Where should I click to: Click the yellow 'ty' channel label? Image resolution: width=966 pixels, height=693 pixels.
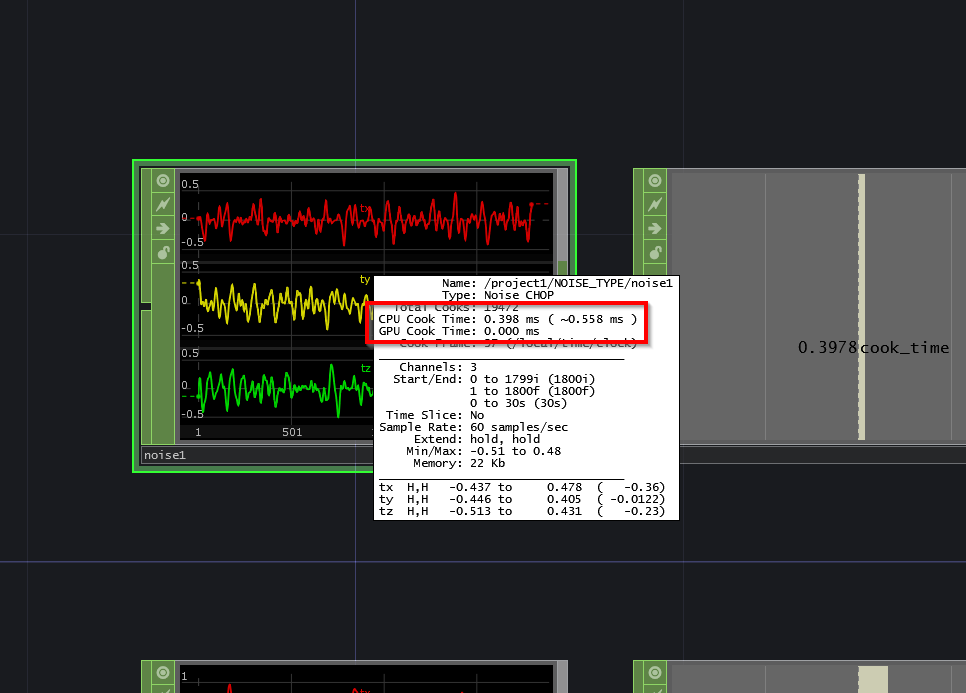[365, 280]
